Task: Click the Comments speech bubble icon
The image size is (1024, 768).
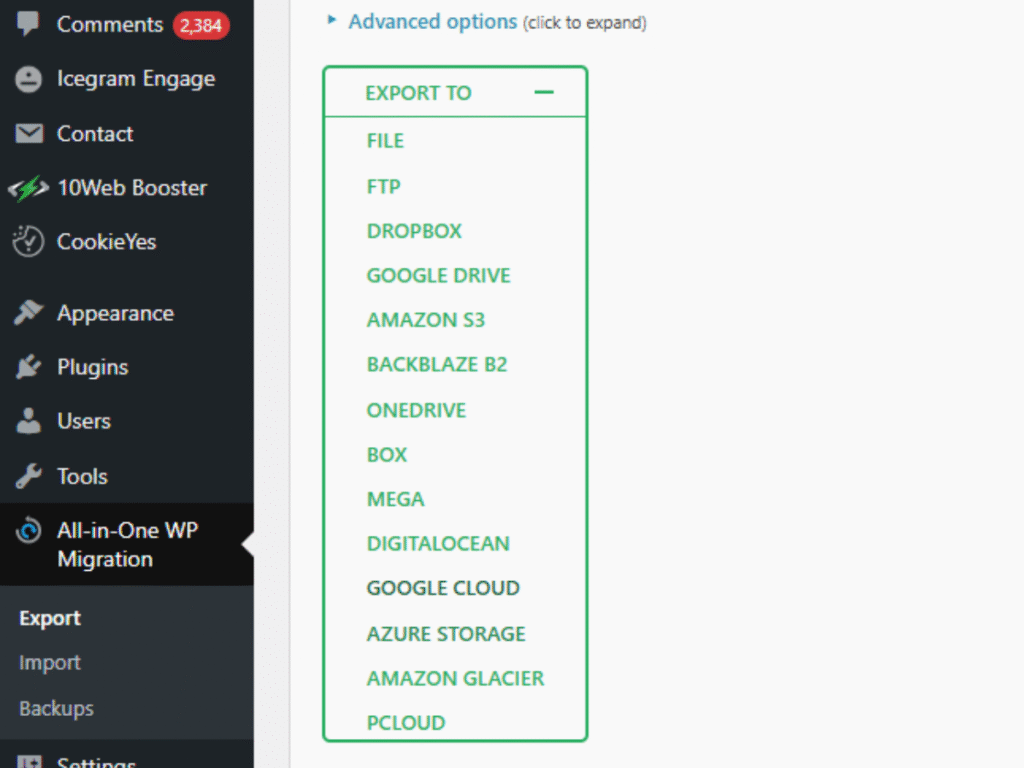Action: coord(28,24)
